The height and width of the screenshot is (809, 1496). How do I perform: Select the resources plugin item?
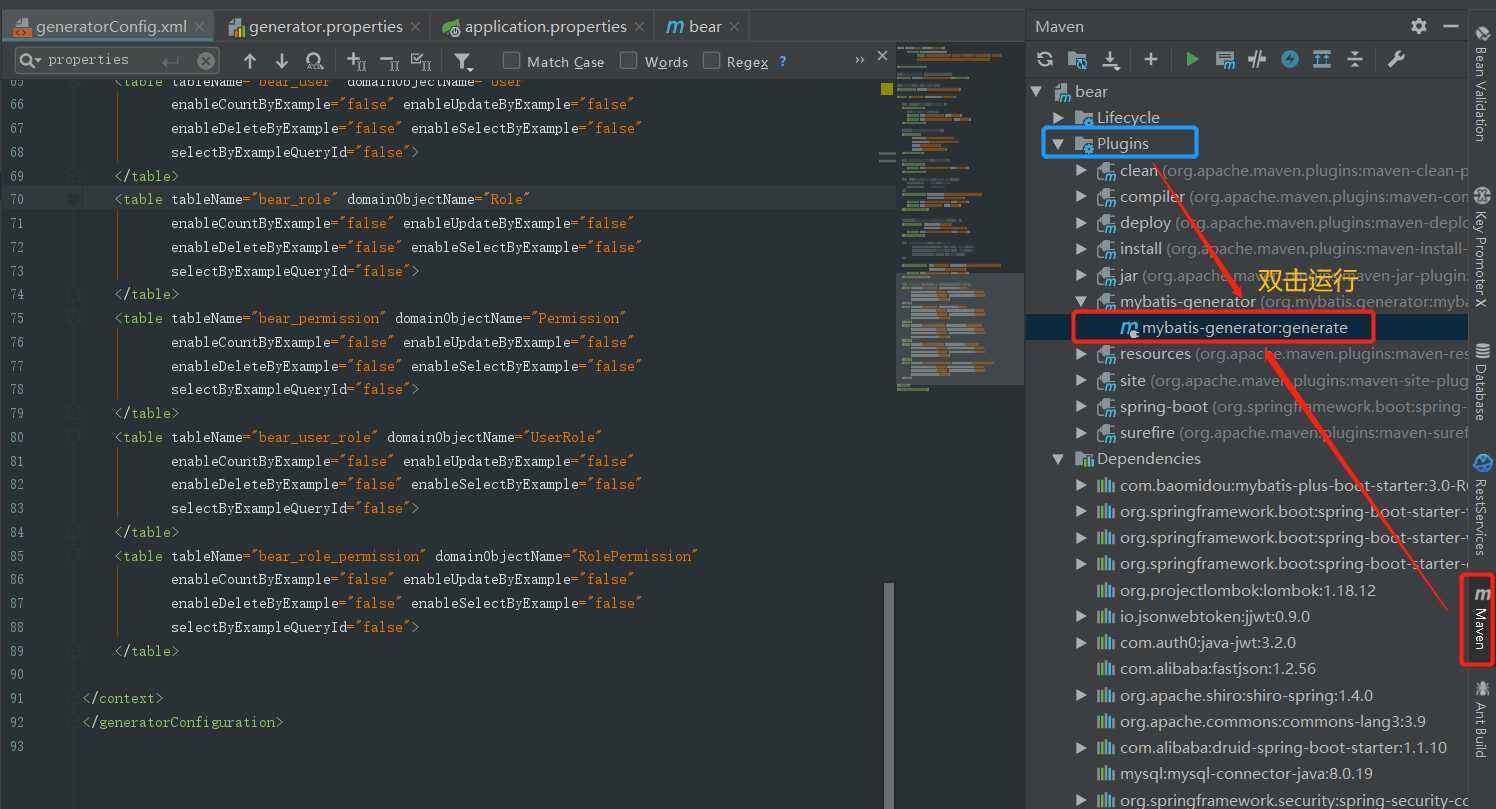[x=1246, y=354]
